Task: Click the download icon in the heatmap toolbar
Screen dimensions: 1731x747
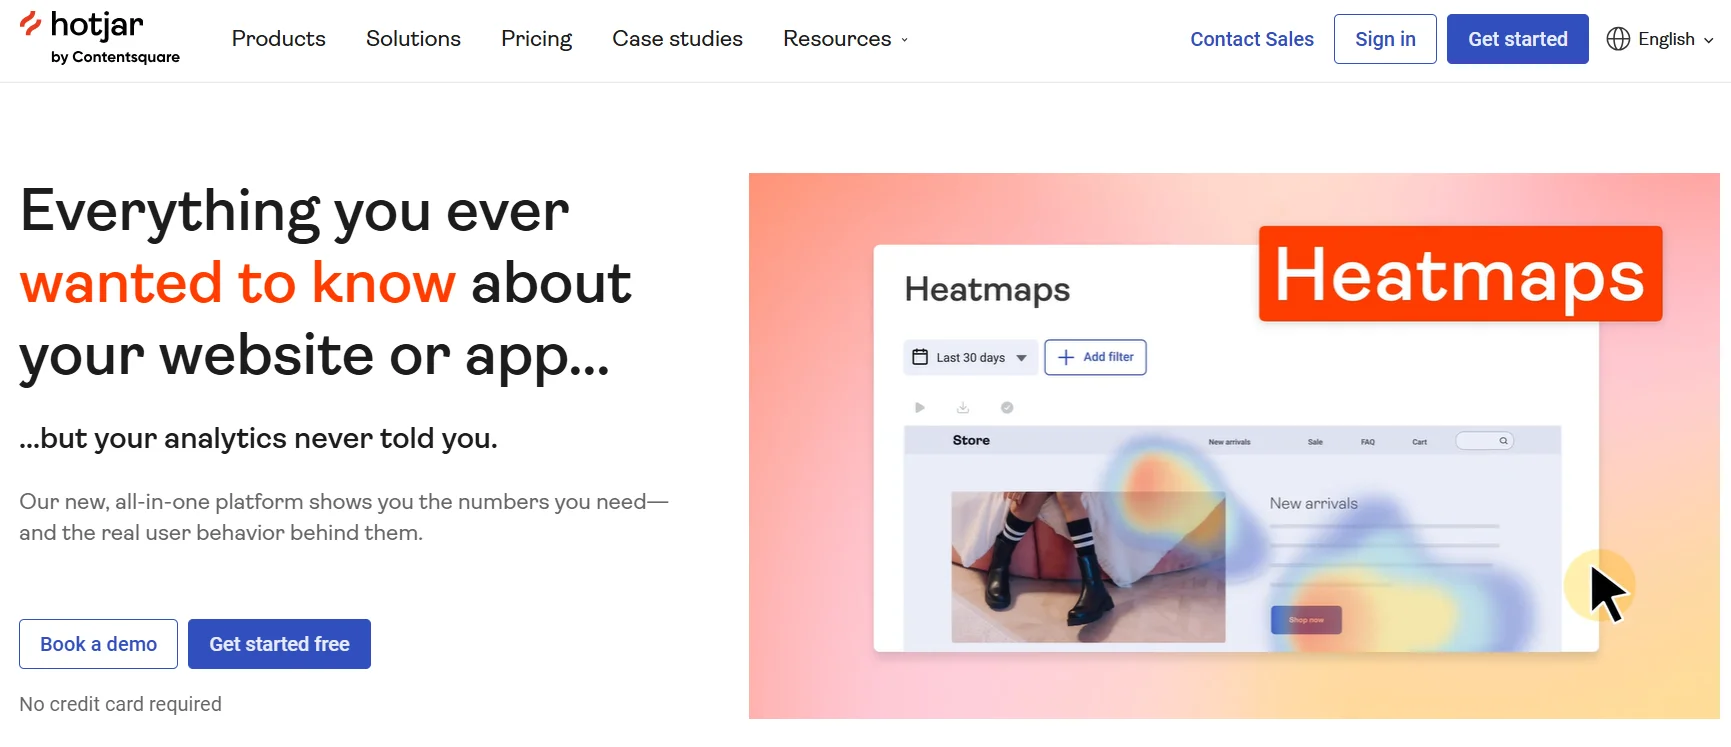Action: pyautogui.click(x=963, y=407)
